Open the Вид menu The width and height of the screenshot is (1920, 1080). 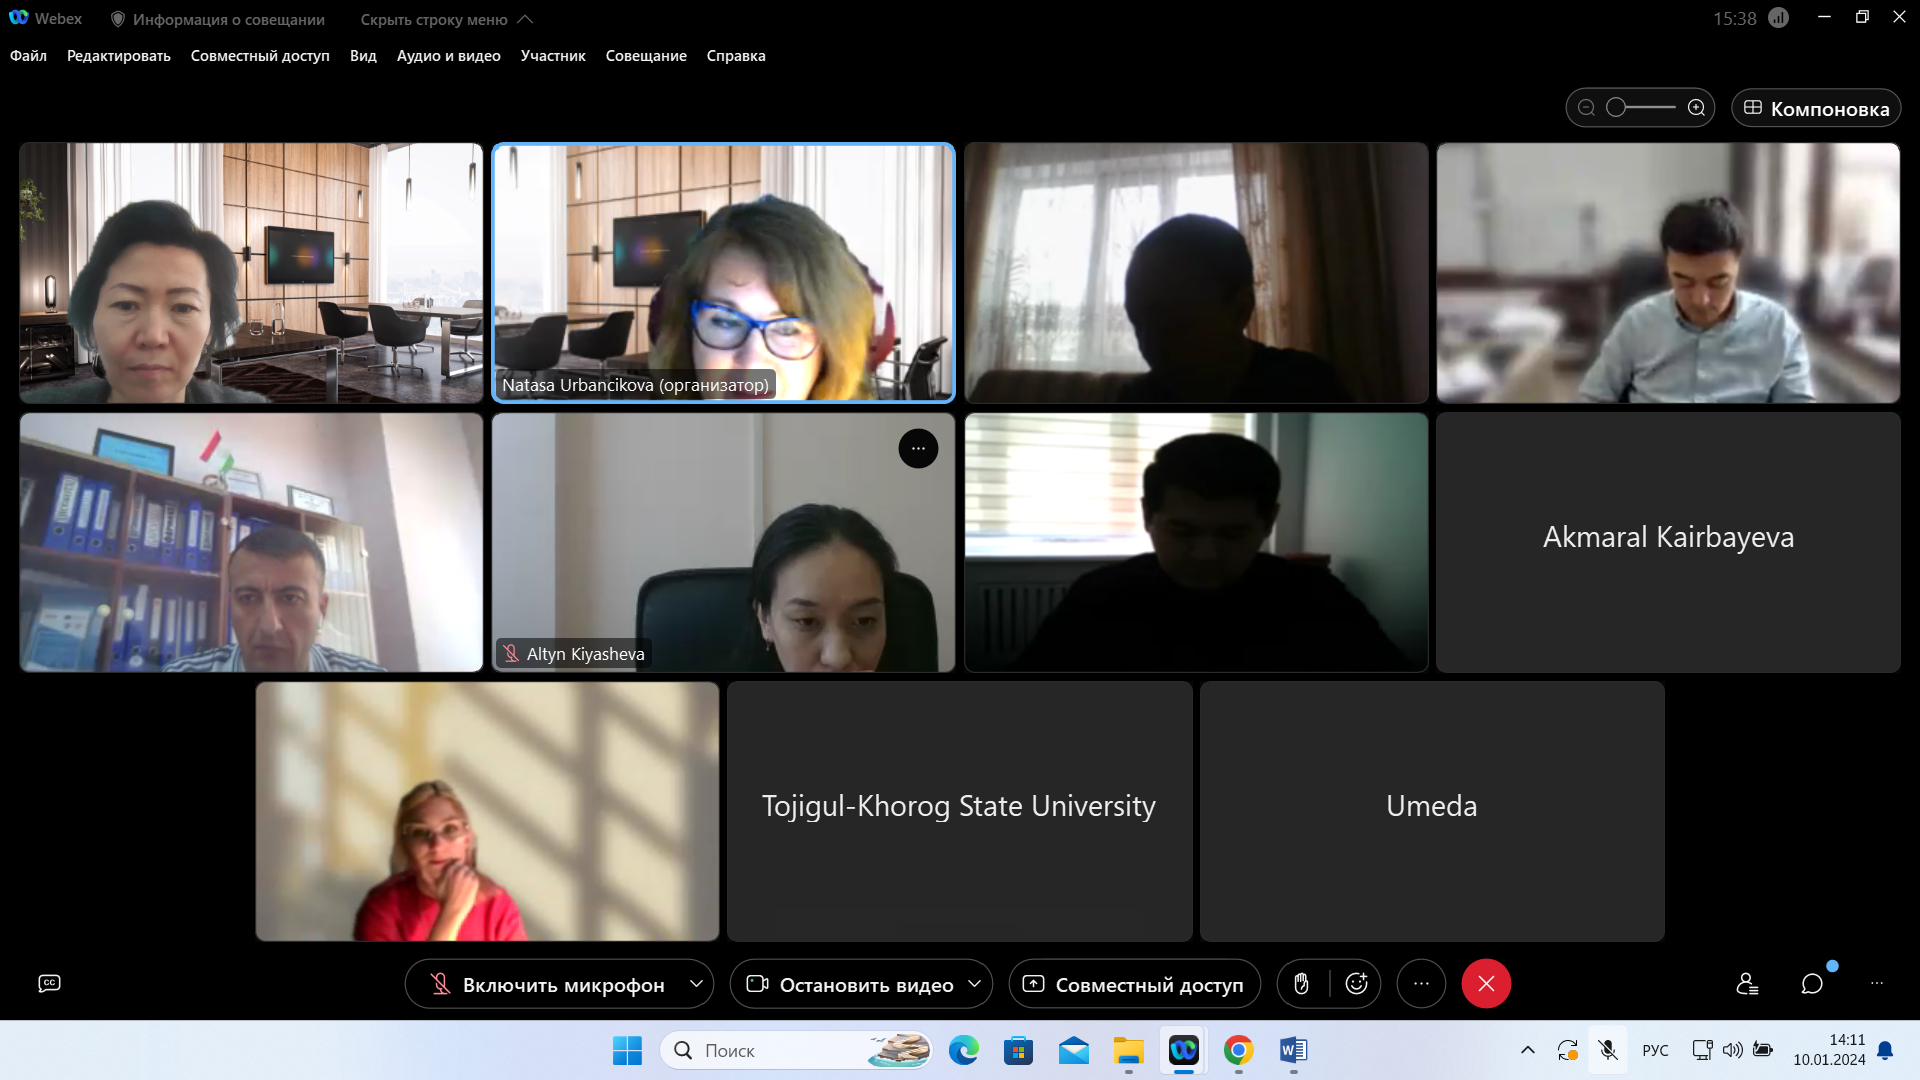[363, 56]
